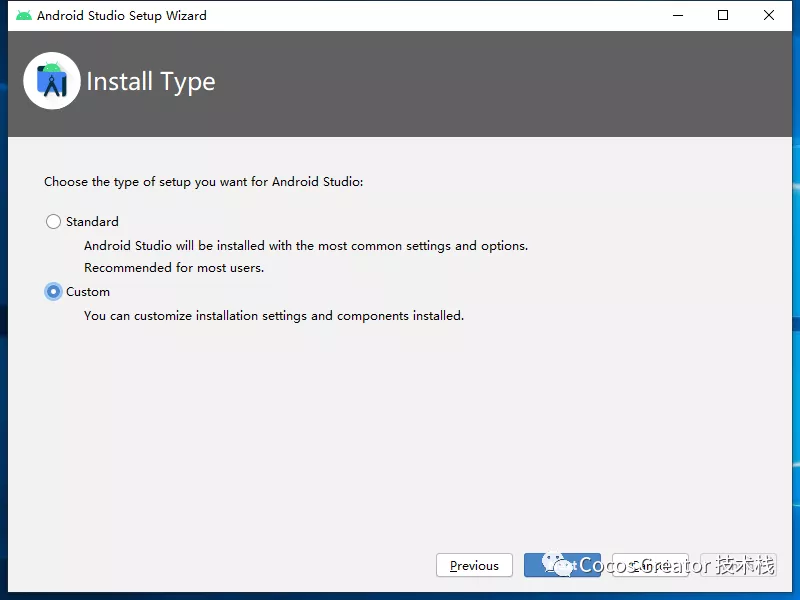Screen dimensions: 800x600
Task: Click the green Android icon in title bar
Action: [x=24, y=16]
